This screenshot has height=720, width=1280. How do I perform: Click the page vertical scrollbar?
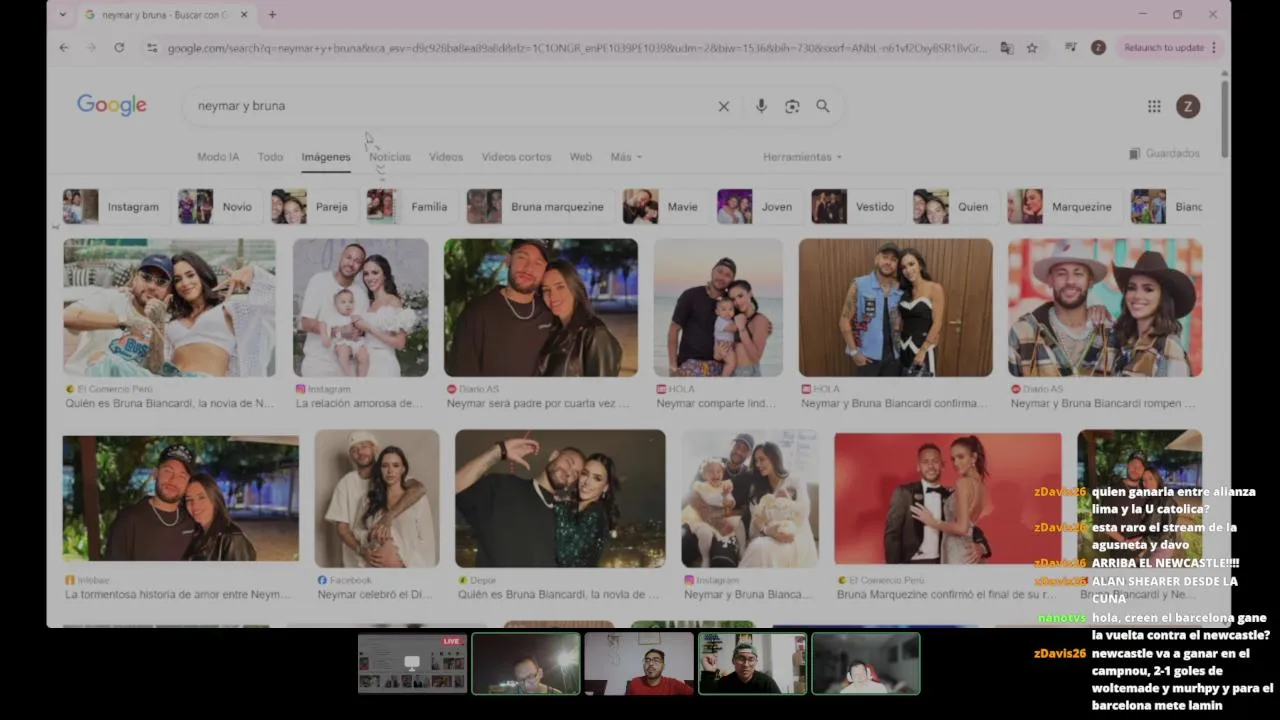point(1225,120)
